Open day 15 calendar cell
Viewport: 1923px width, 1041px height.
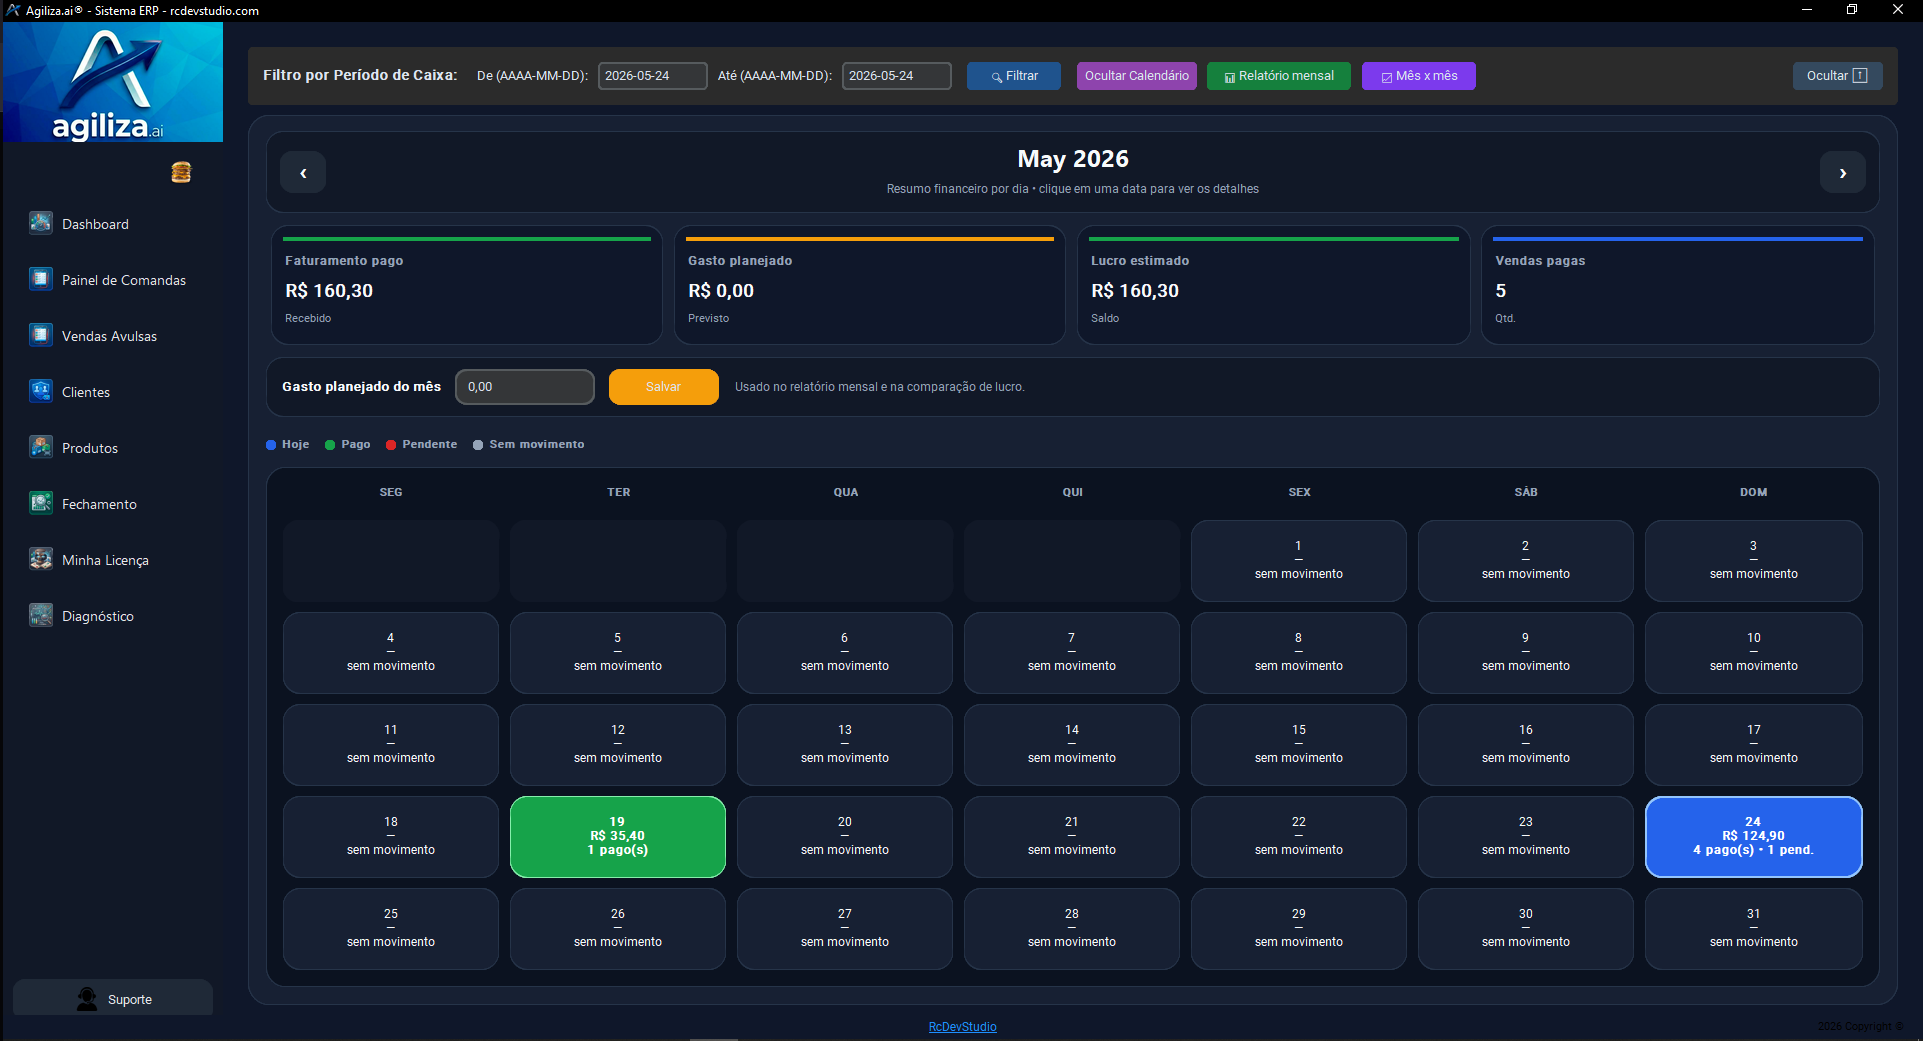coord(1299,745)
